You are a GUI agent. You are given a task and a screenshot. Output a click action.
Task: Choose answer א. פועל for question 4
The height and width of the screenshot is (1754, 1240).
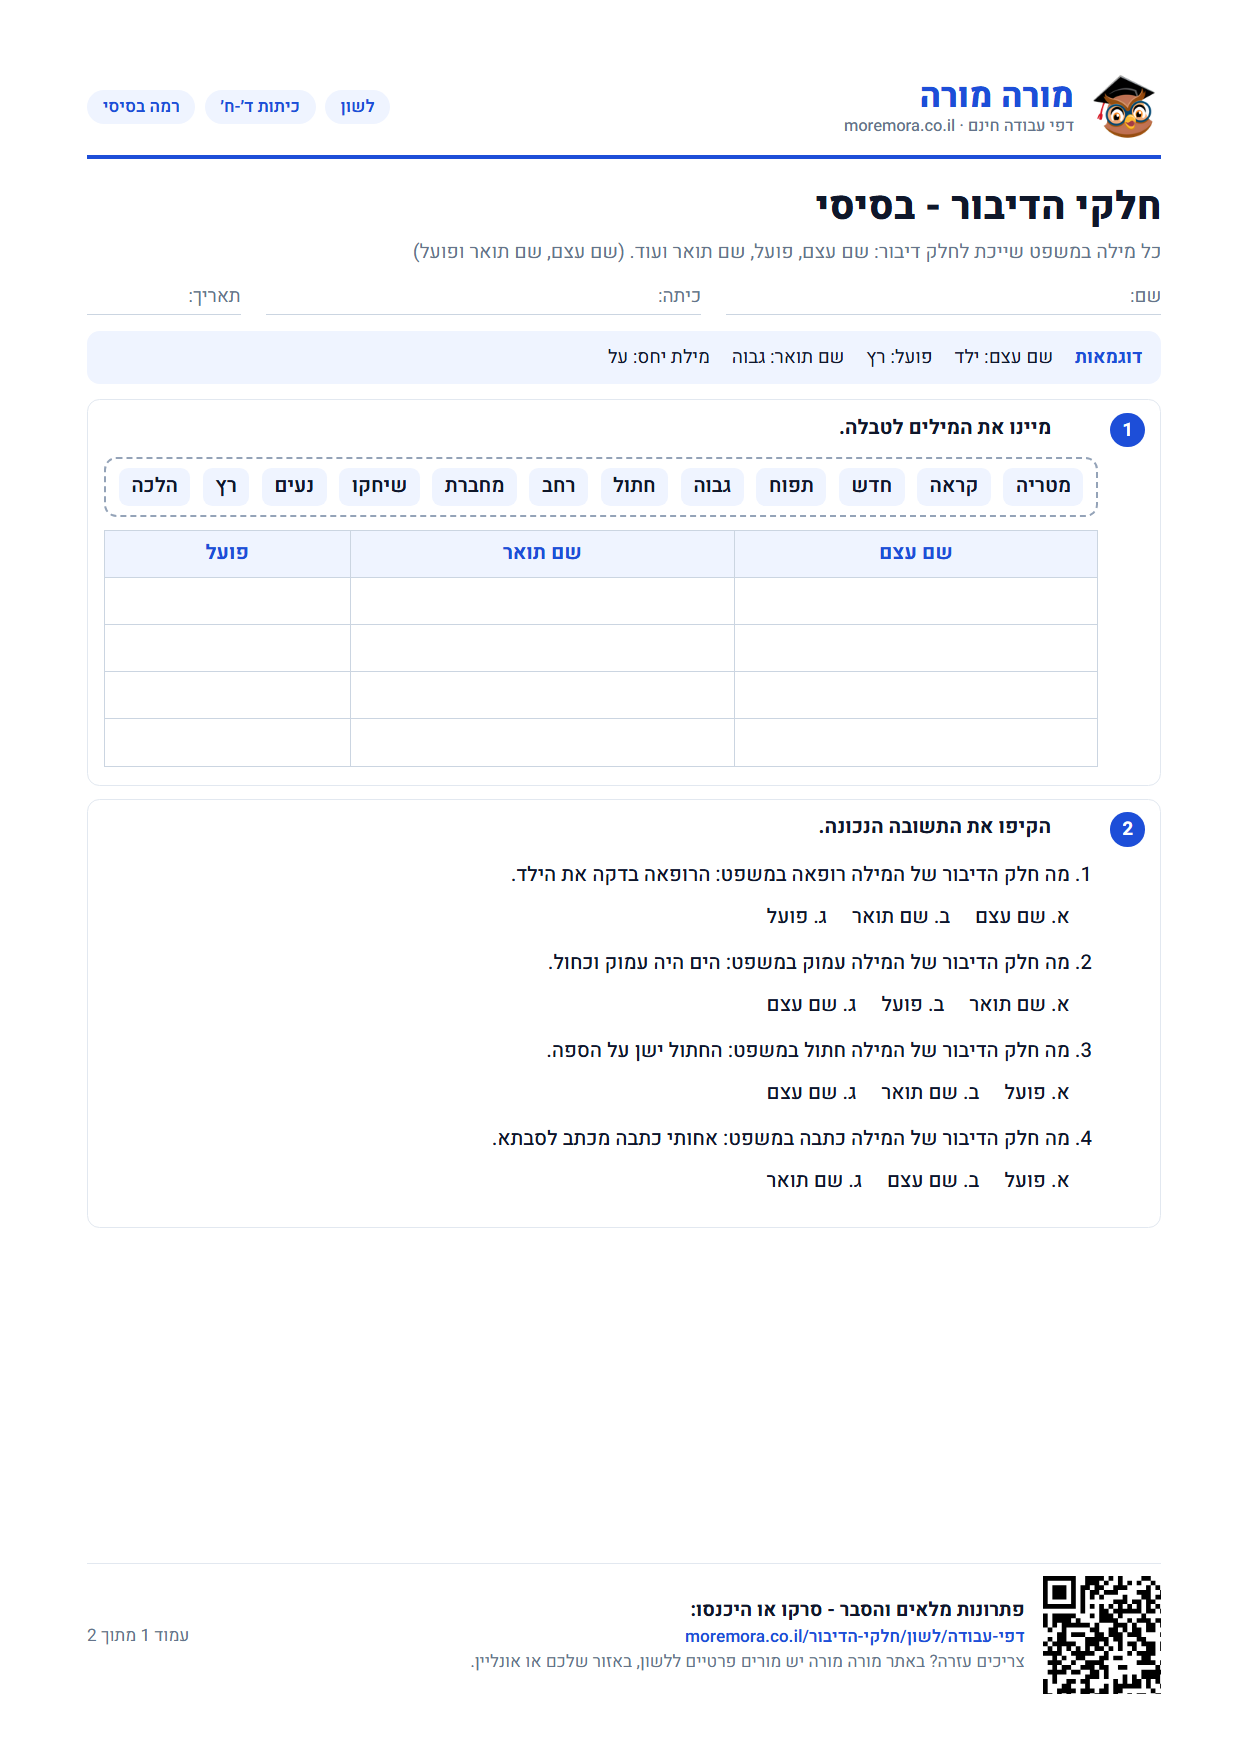point(1037,1181)
